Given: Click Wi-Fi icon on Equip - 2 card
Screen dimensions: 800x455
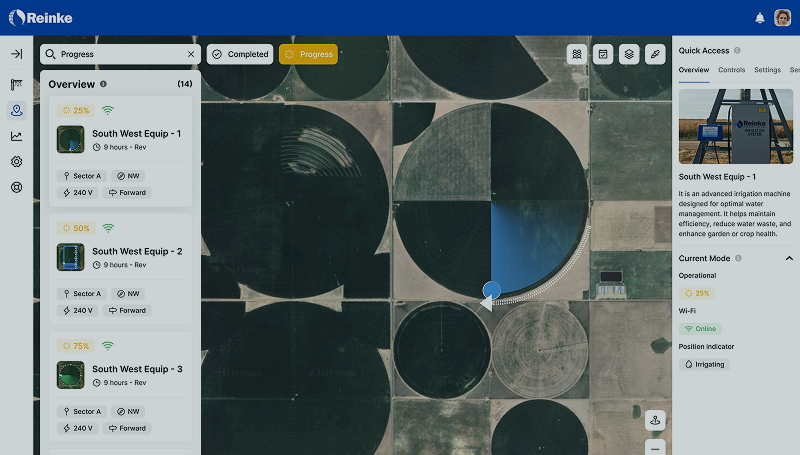Looking at the screenshot, I should tap(108, 228).
